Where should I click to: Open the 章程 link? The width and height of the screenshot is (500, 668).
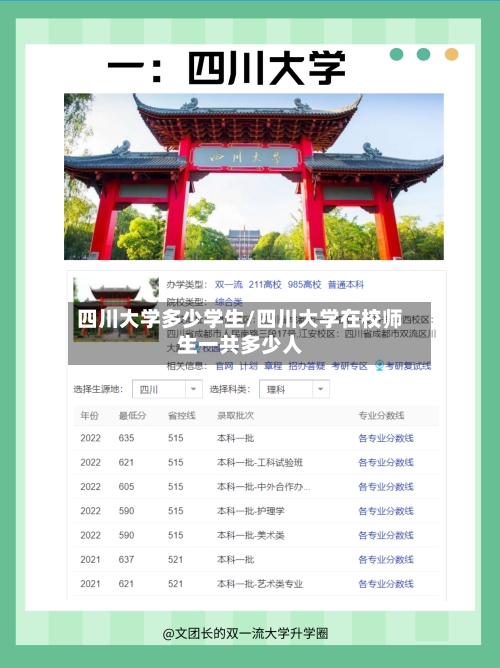[273, 366]
